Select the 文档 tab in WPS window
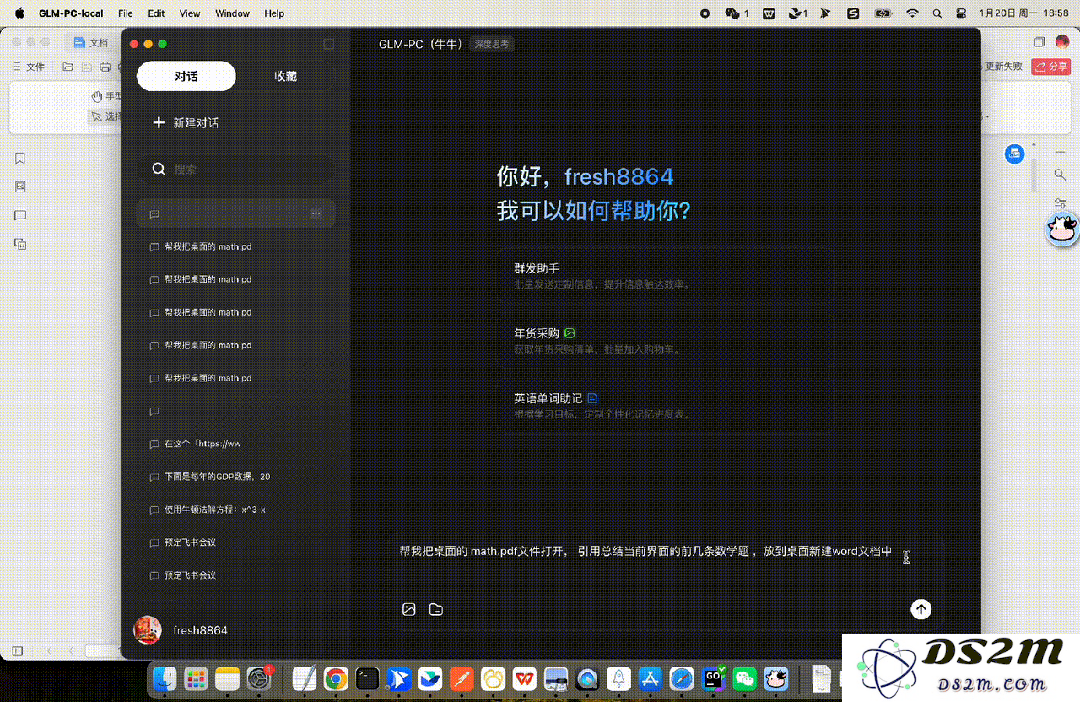The width and height of the screenshot is (1080, 702). click(92, 43)
